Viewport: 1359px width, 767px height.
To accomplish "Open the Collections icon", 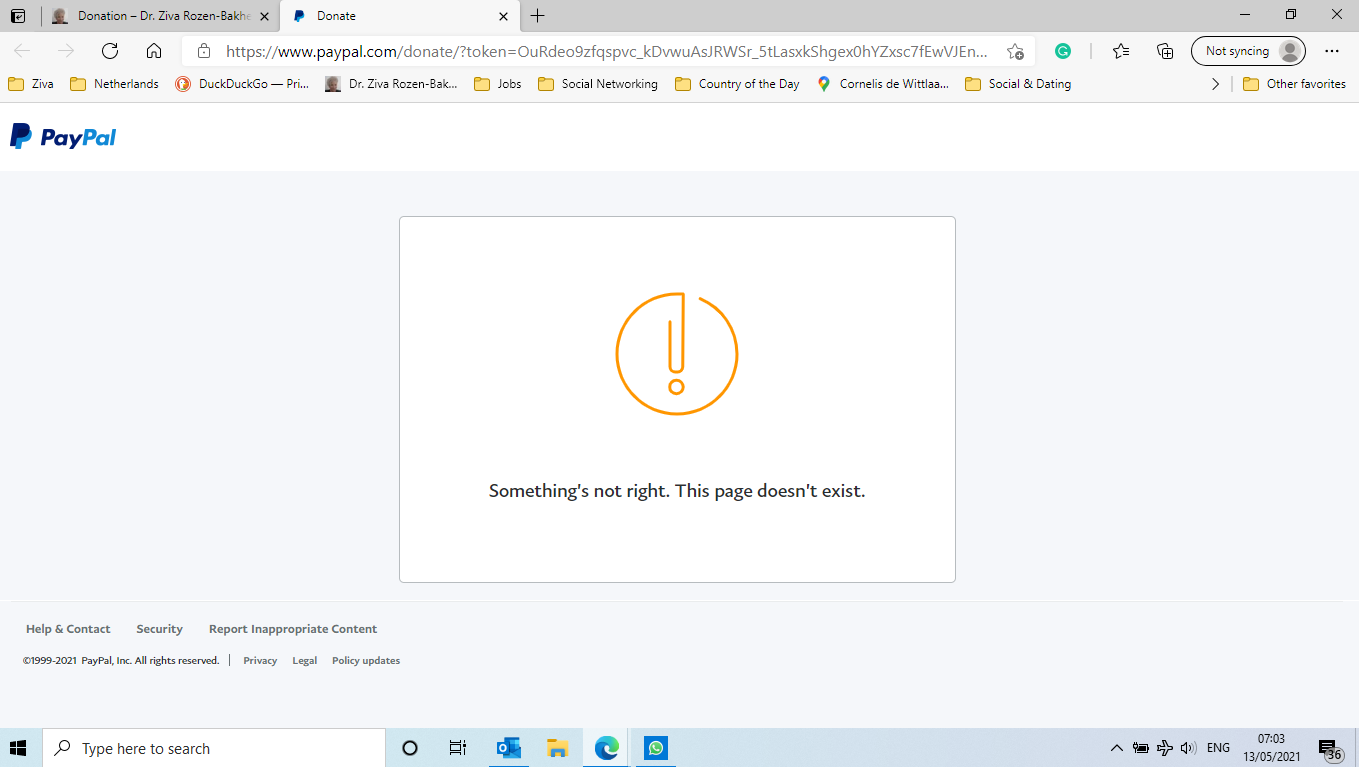I will point(1165,51).
